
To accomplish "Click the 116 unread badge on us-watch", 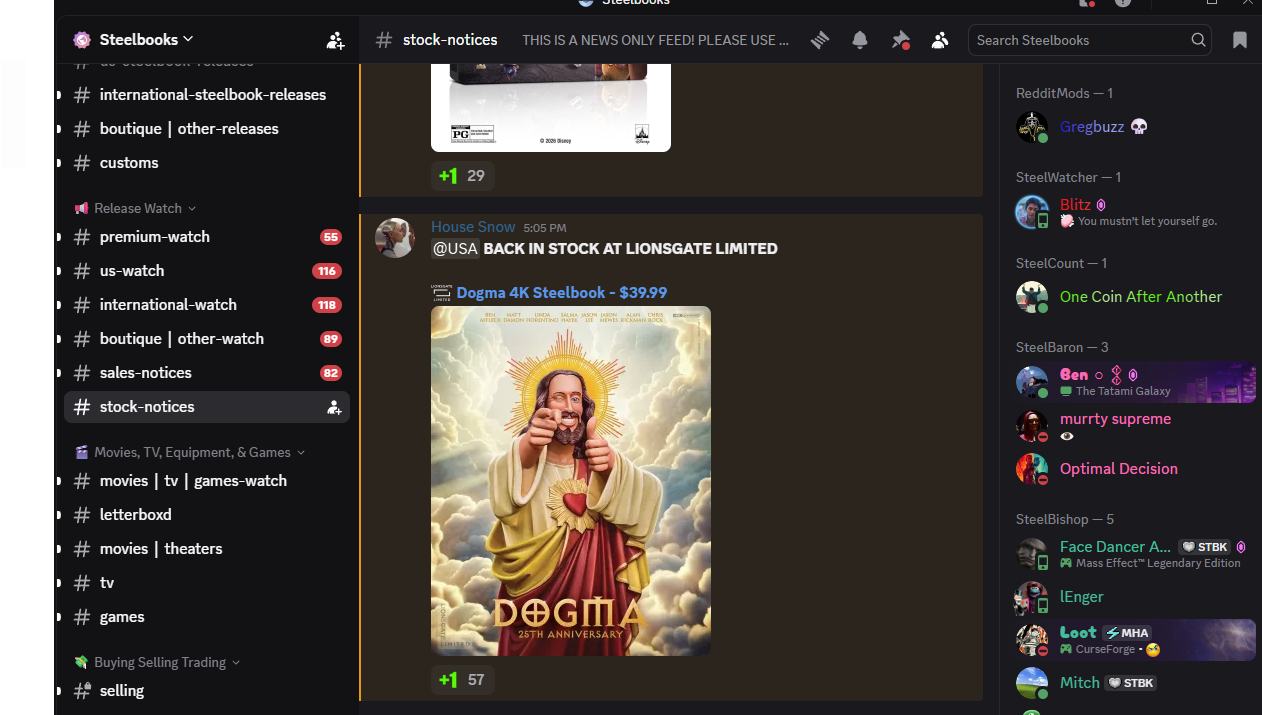I will 327,271.
